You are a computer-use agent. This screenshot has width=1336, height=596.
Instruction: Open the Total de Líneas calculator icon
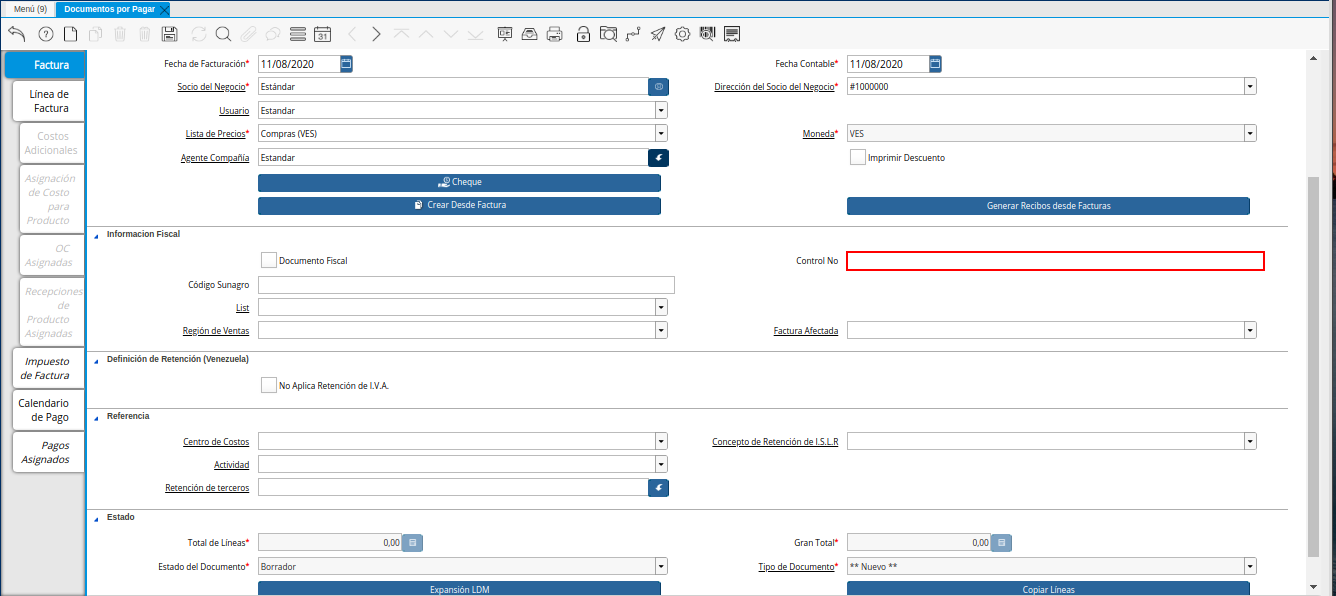(413, 543)
